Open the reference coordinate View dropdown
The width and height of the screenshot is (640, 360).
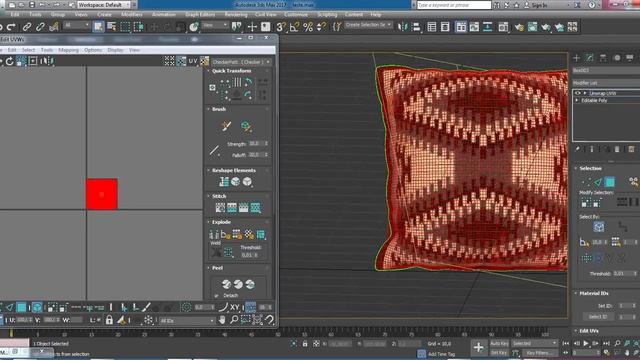pos(215,25)
